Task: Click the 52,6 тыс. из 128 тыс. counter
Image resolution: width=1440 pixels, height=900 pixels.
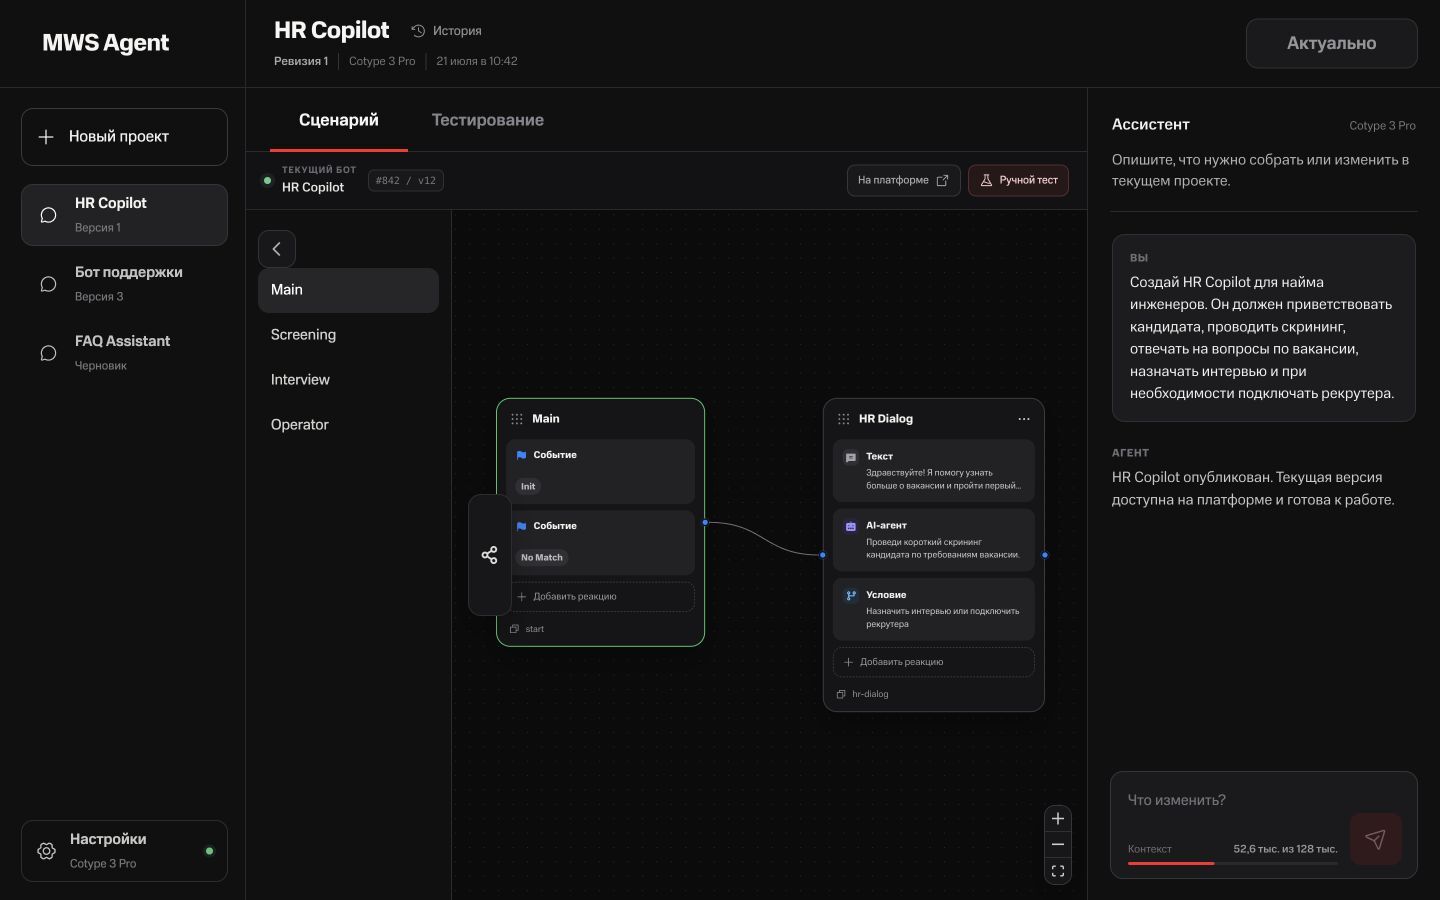Action: pos(1285,849)
